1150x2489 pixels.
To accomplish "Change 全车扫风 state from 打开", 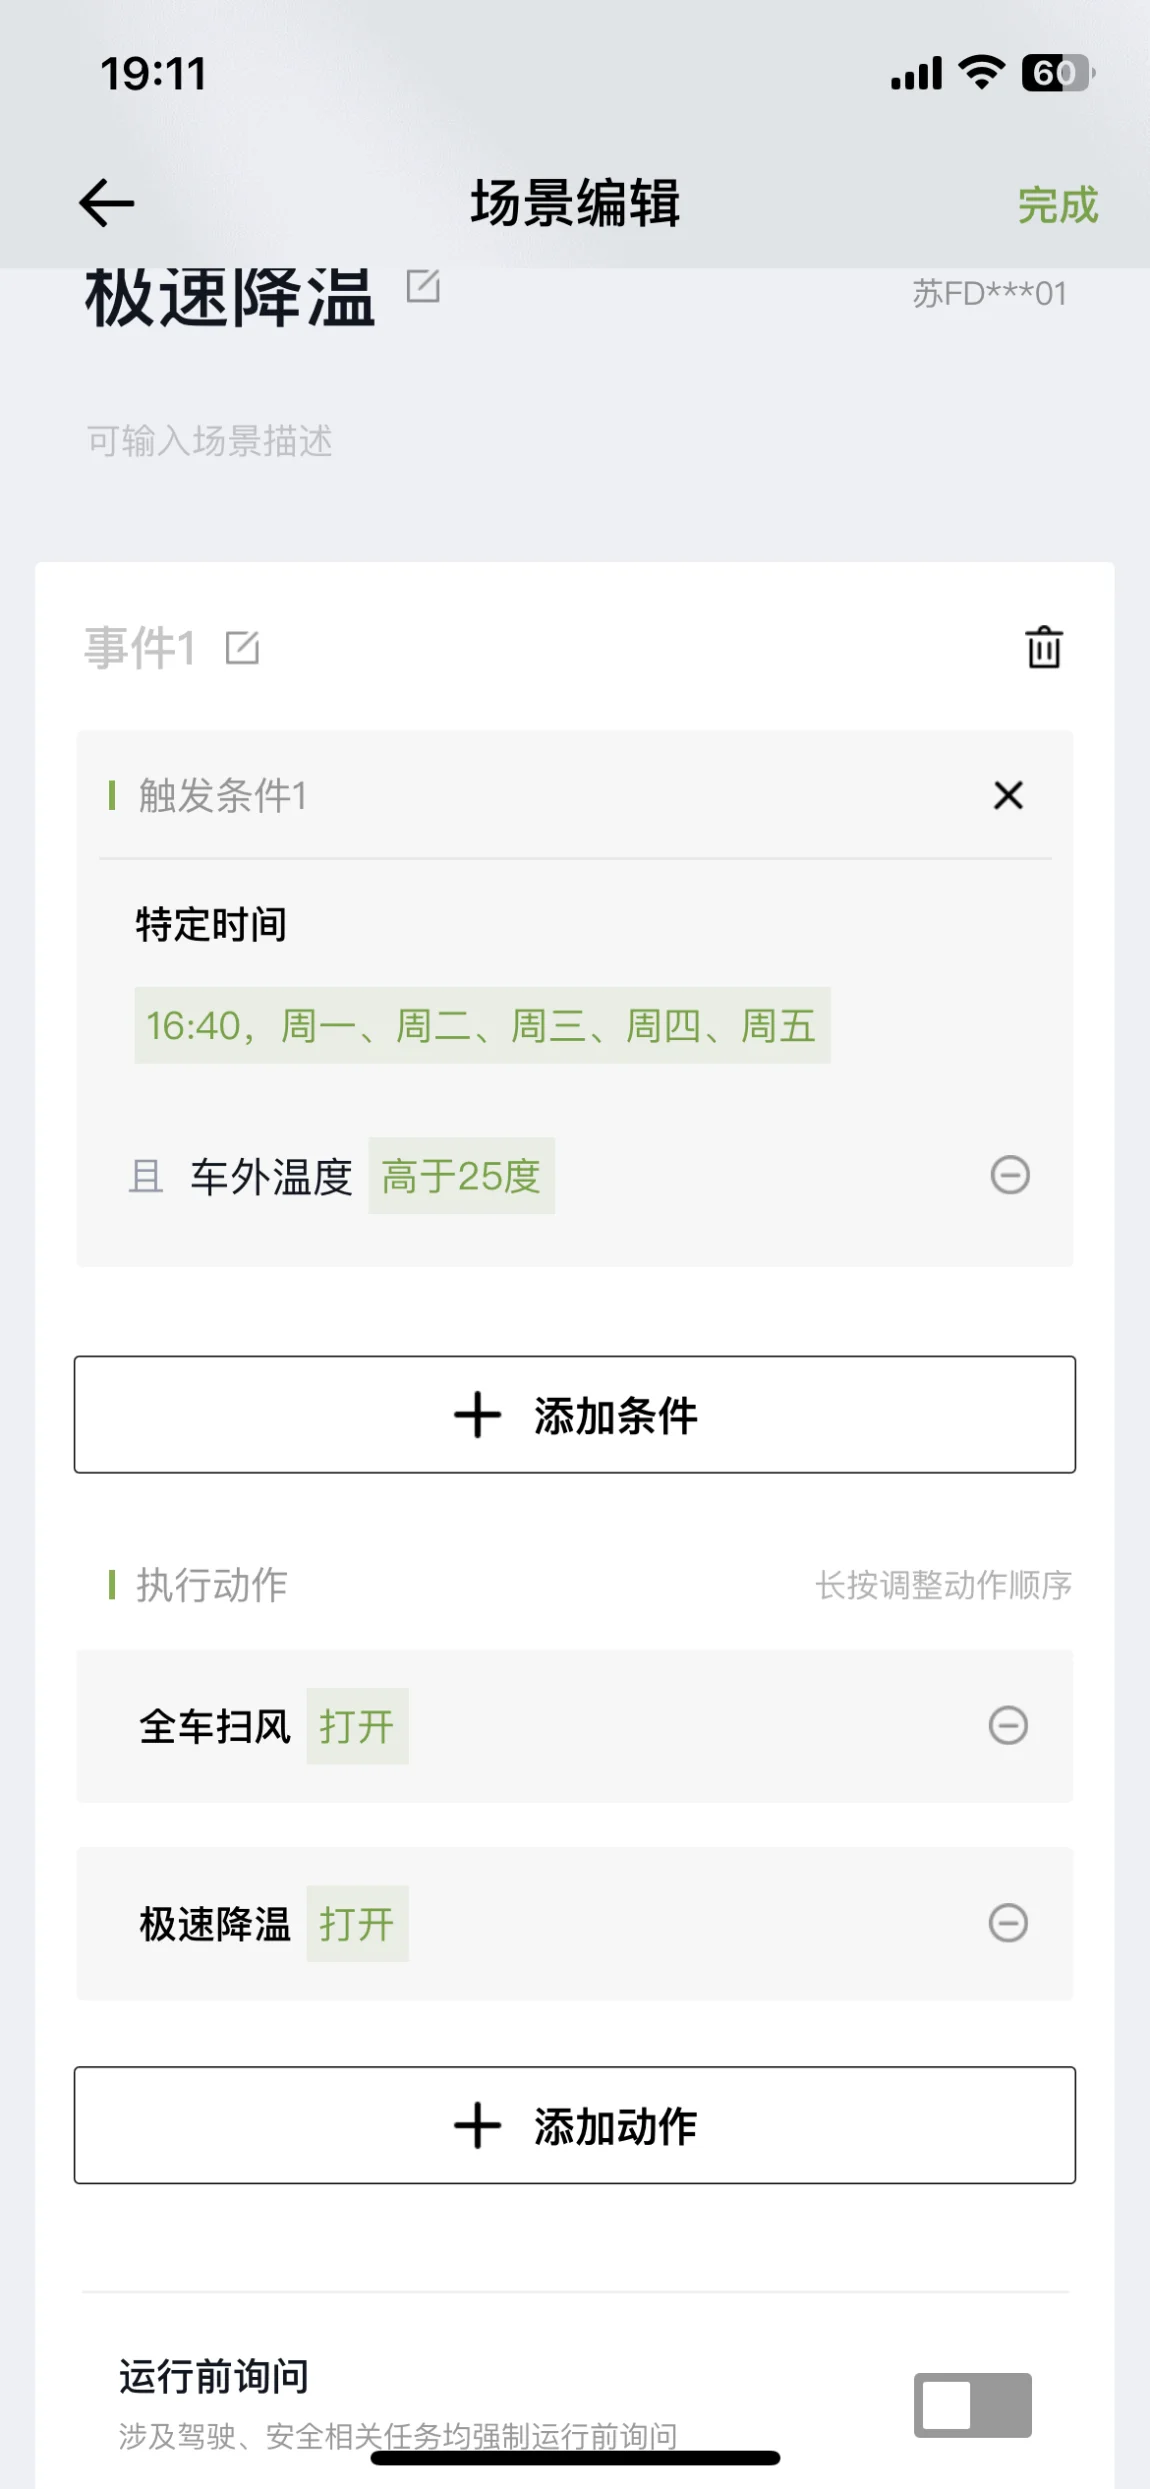I will 357,1727.
